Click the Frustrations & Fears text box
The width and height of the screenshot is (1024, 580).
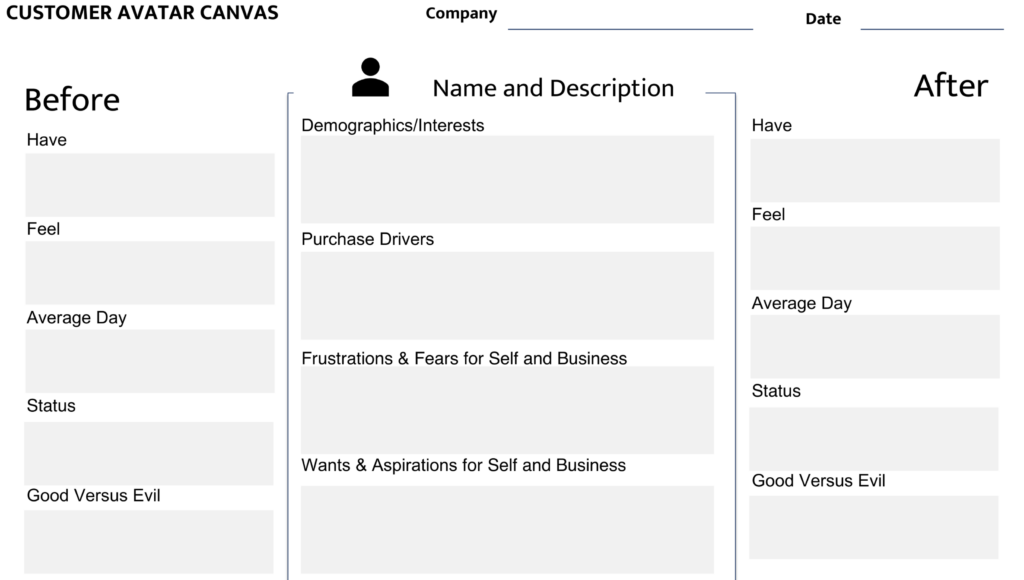tap(507, 410)
